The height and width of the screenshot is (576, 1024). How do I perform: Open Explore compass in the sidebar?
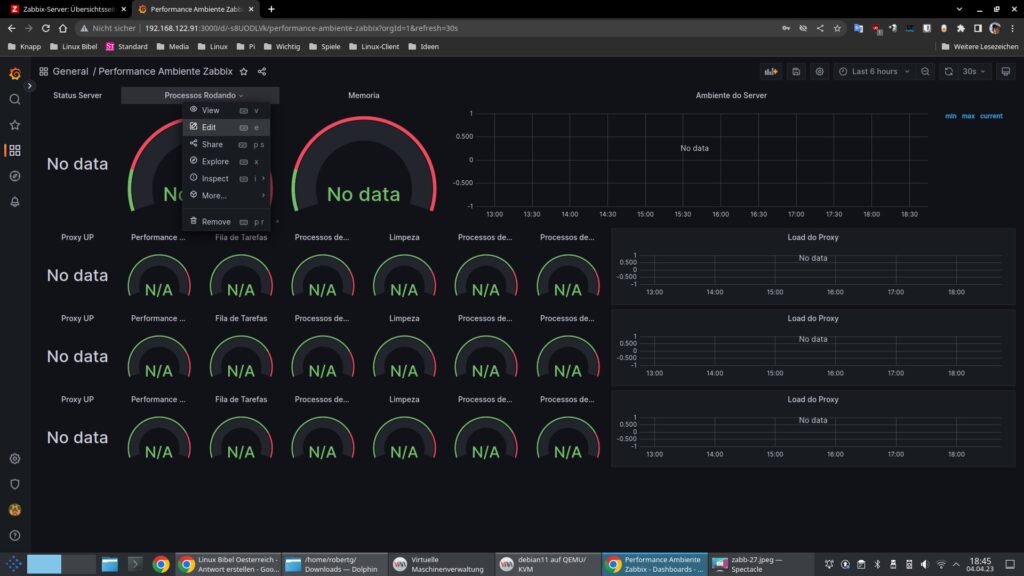pyautogui.click(x=14, y=176)
